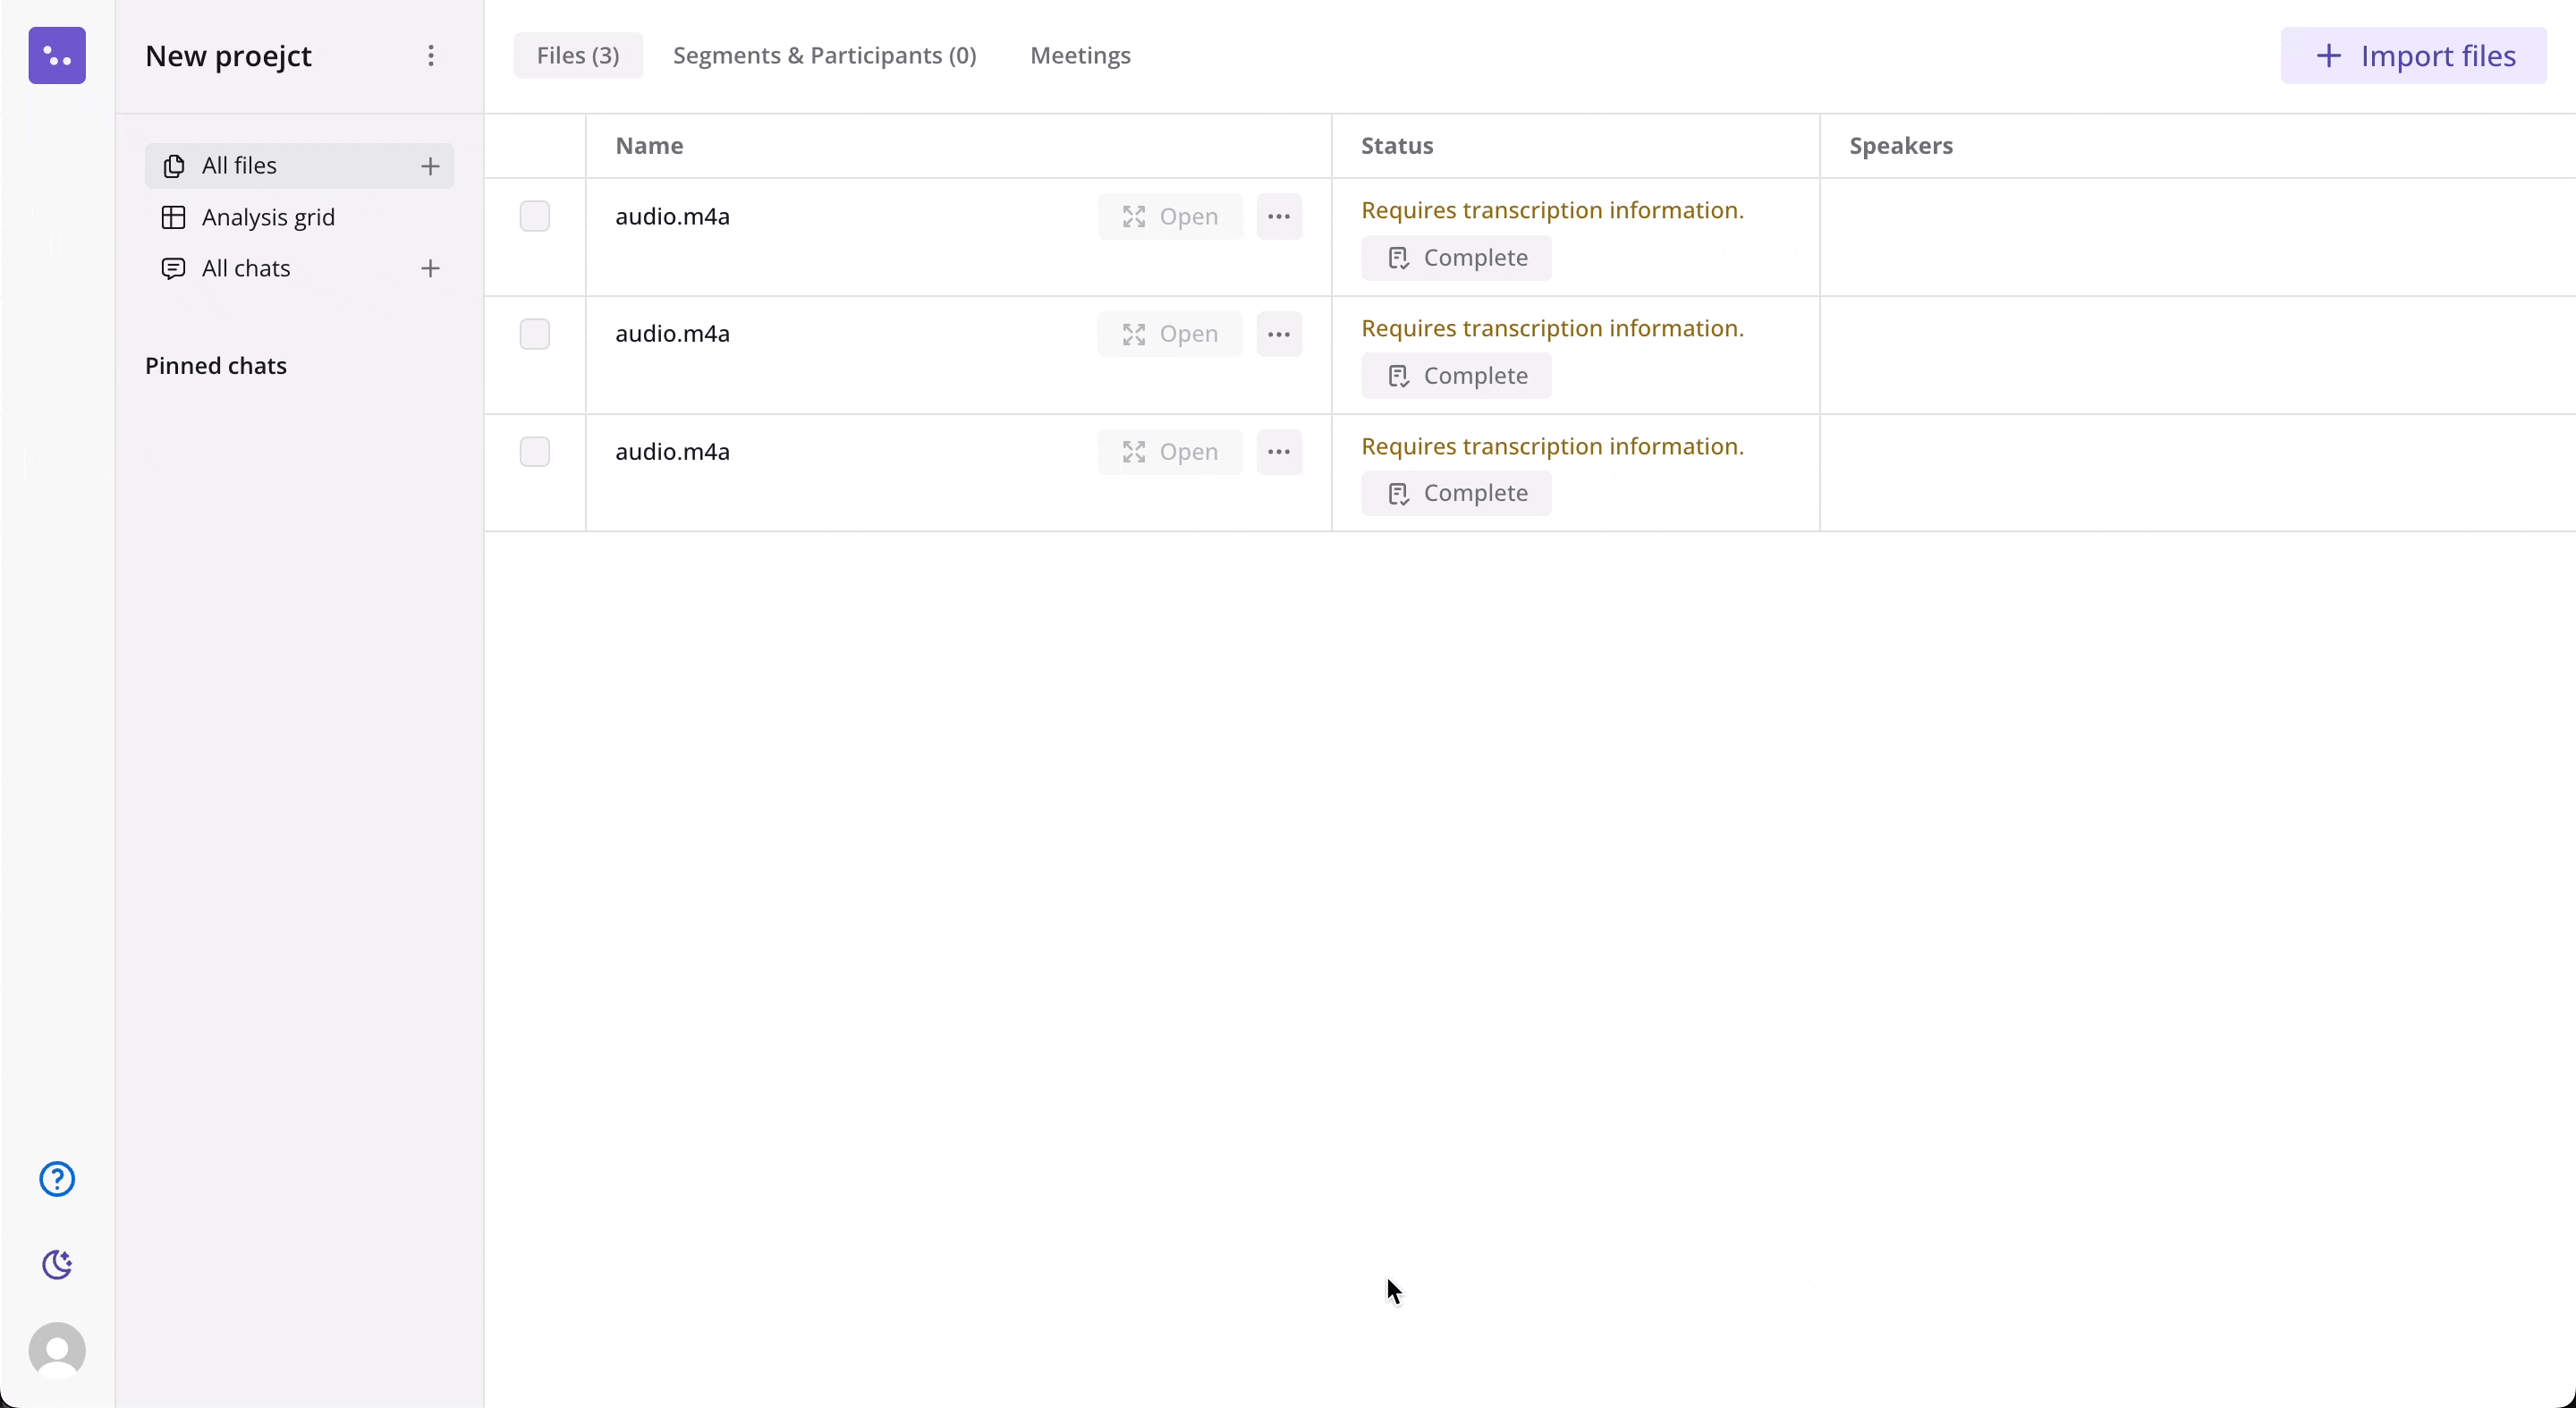Click Complete button for first file
The image size is (2576, 1408).
tap(1456, 258)
